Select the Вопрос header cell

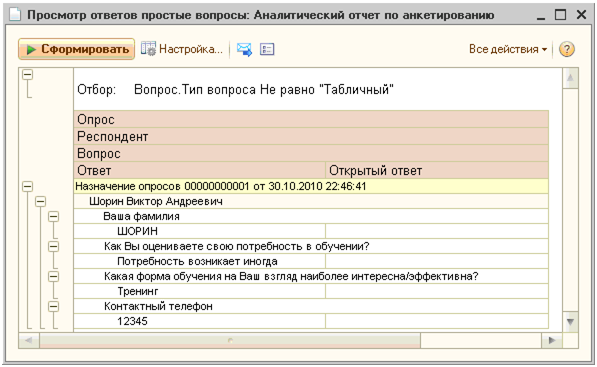coord(311,153)
